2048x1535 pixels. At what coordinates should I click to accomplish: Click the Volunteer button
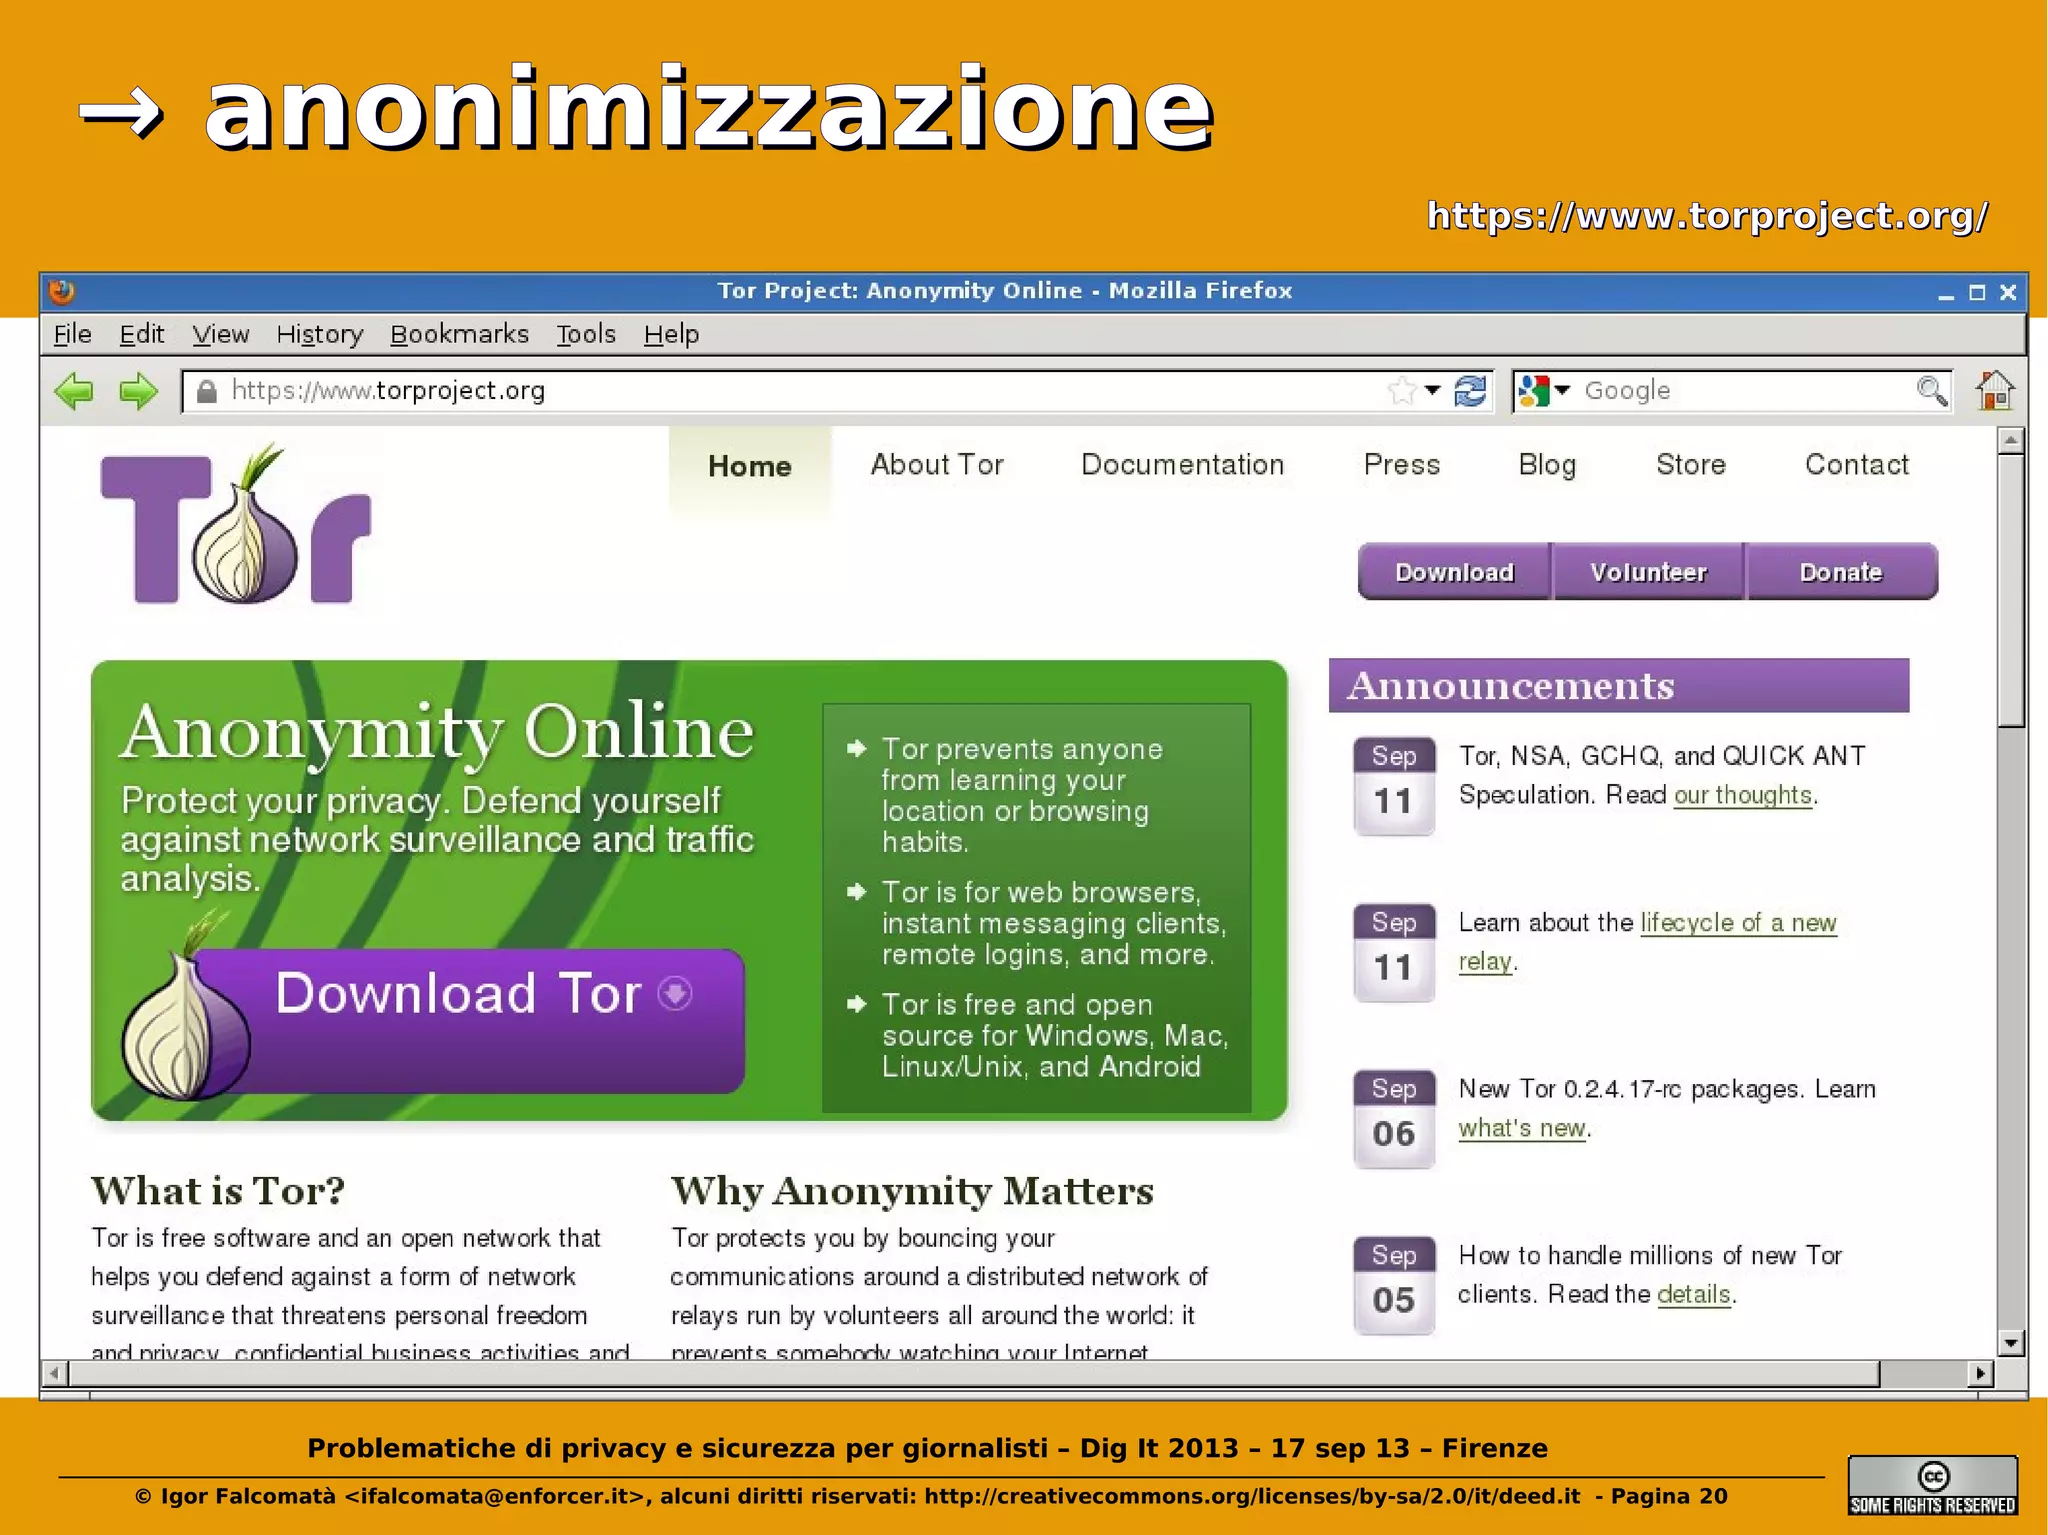1648,572
